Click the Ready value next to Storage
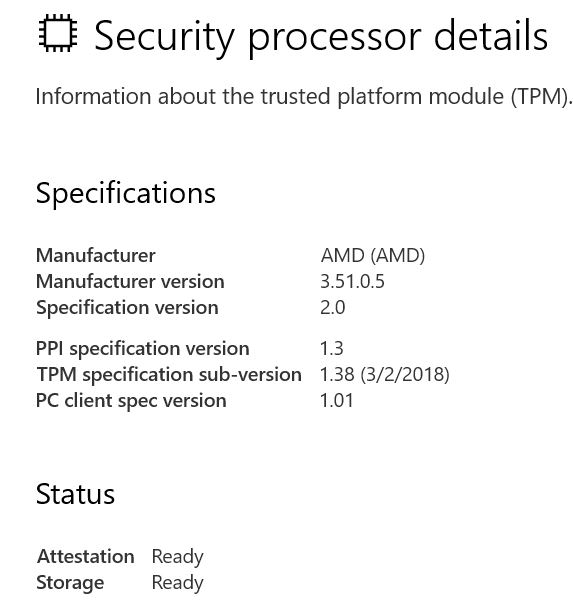This screenshot has width=573, height=610. [177, 583]
